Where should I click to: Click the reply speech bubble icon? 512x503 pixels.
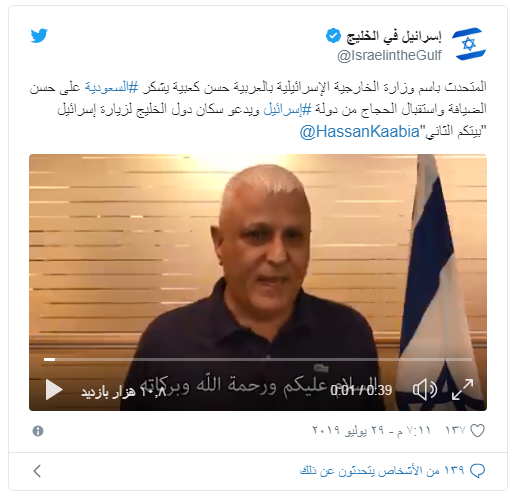(x=477, y=471)
